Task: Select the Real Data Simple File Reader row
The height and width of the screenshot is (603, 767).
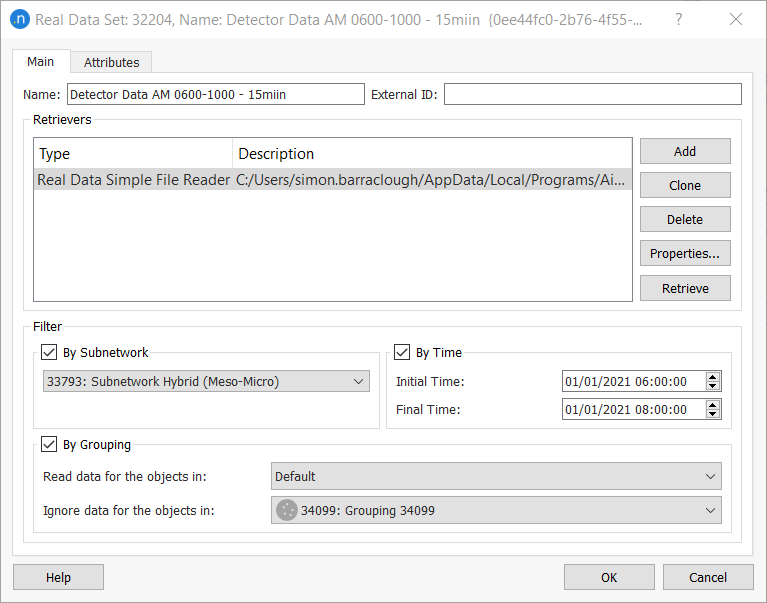Action: (333, 180)
